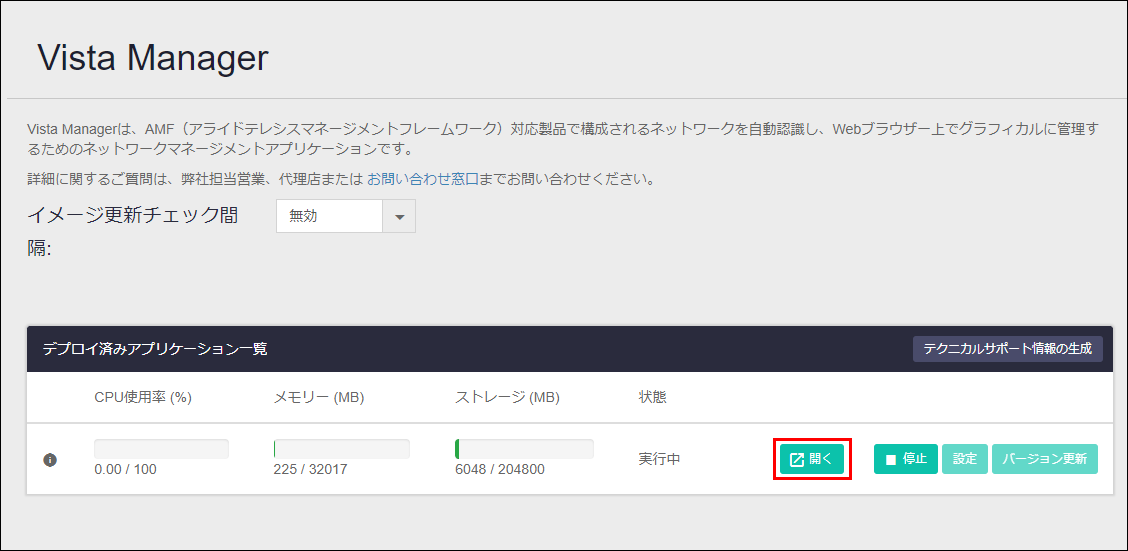Select the 0.00 / 100 CPU value

coord(125,470)
